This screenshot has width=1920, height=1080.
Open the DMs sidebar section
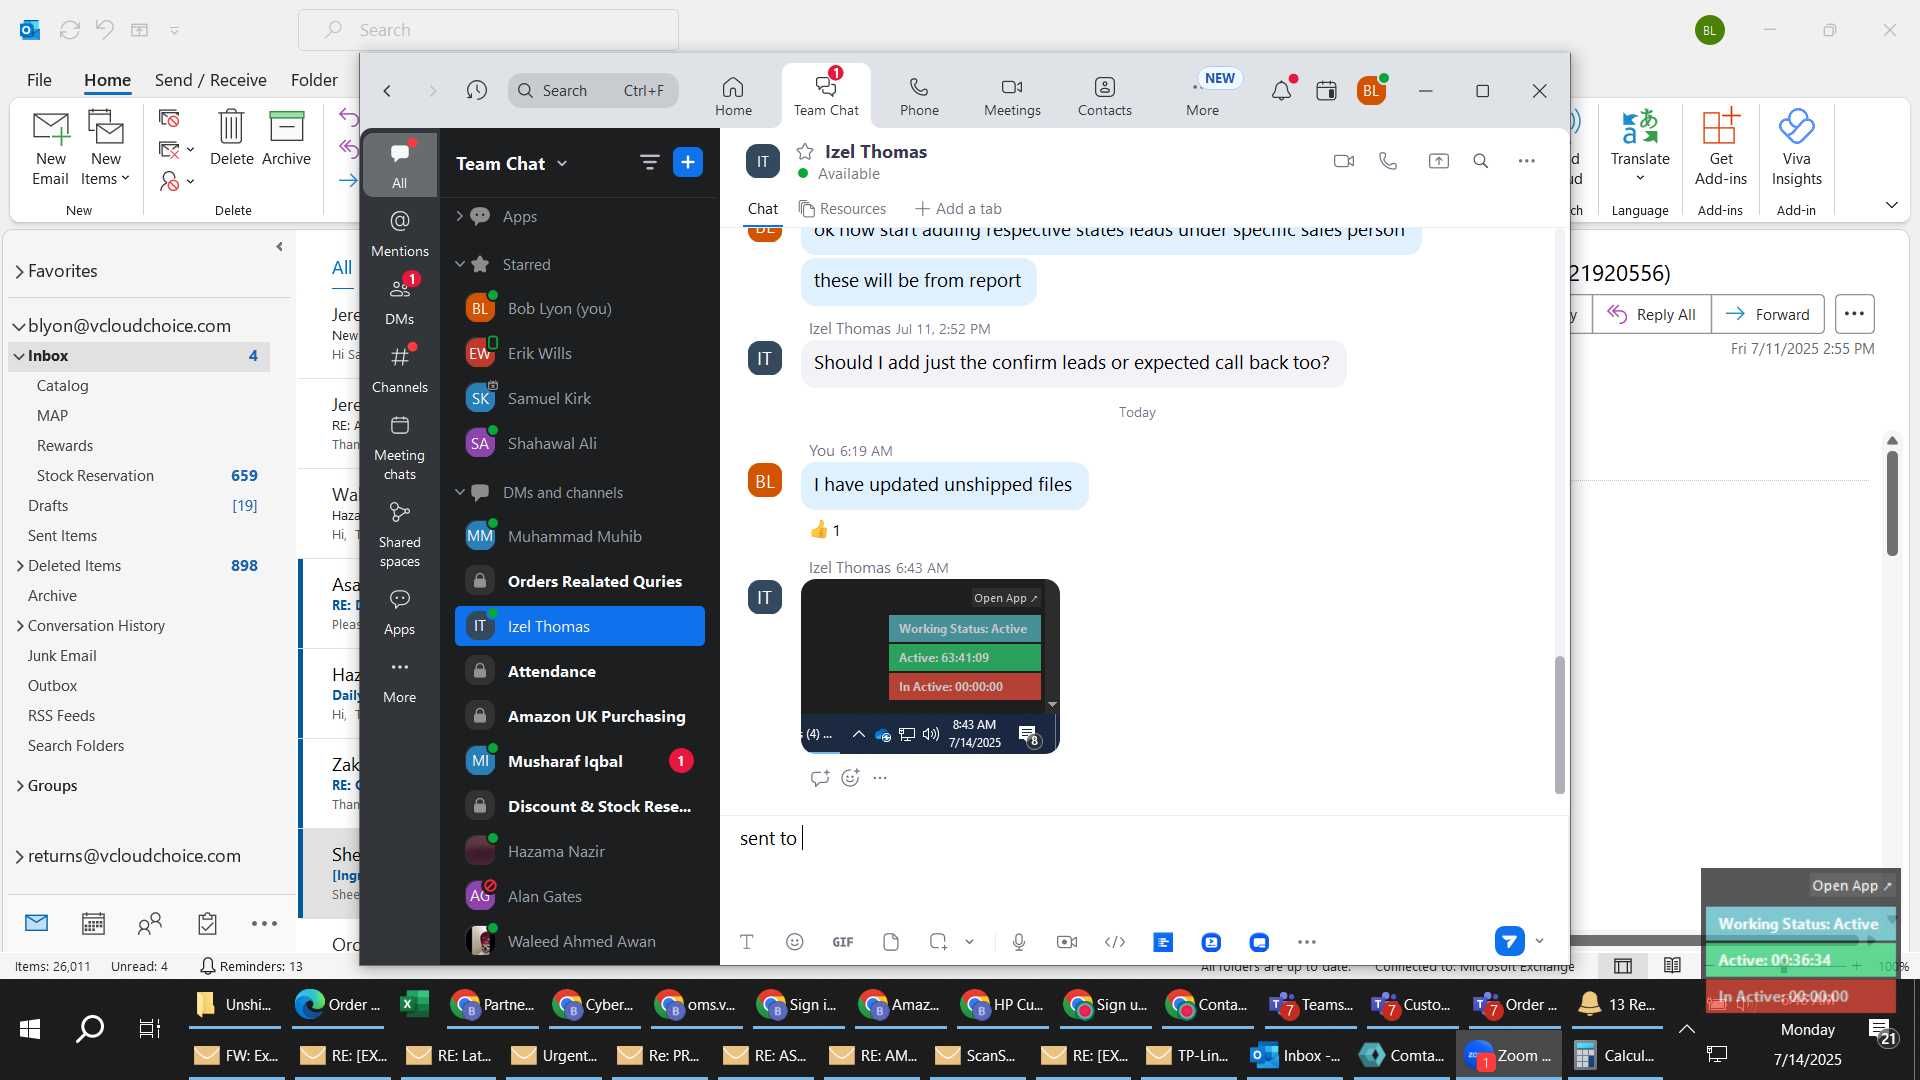pos(399,301)
